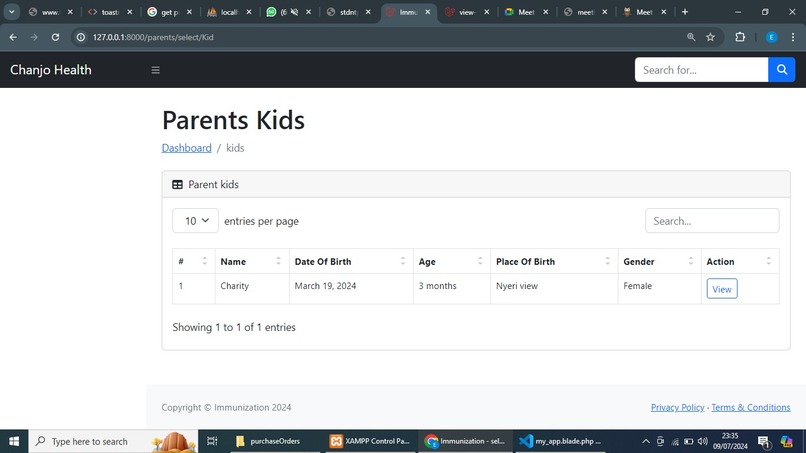Click 'Showing 1 to 1 of 1 entries'

coord(234,328)
